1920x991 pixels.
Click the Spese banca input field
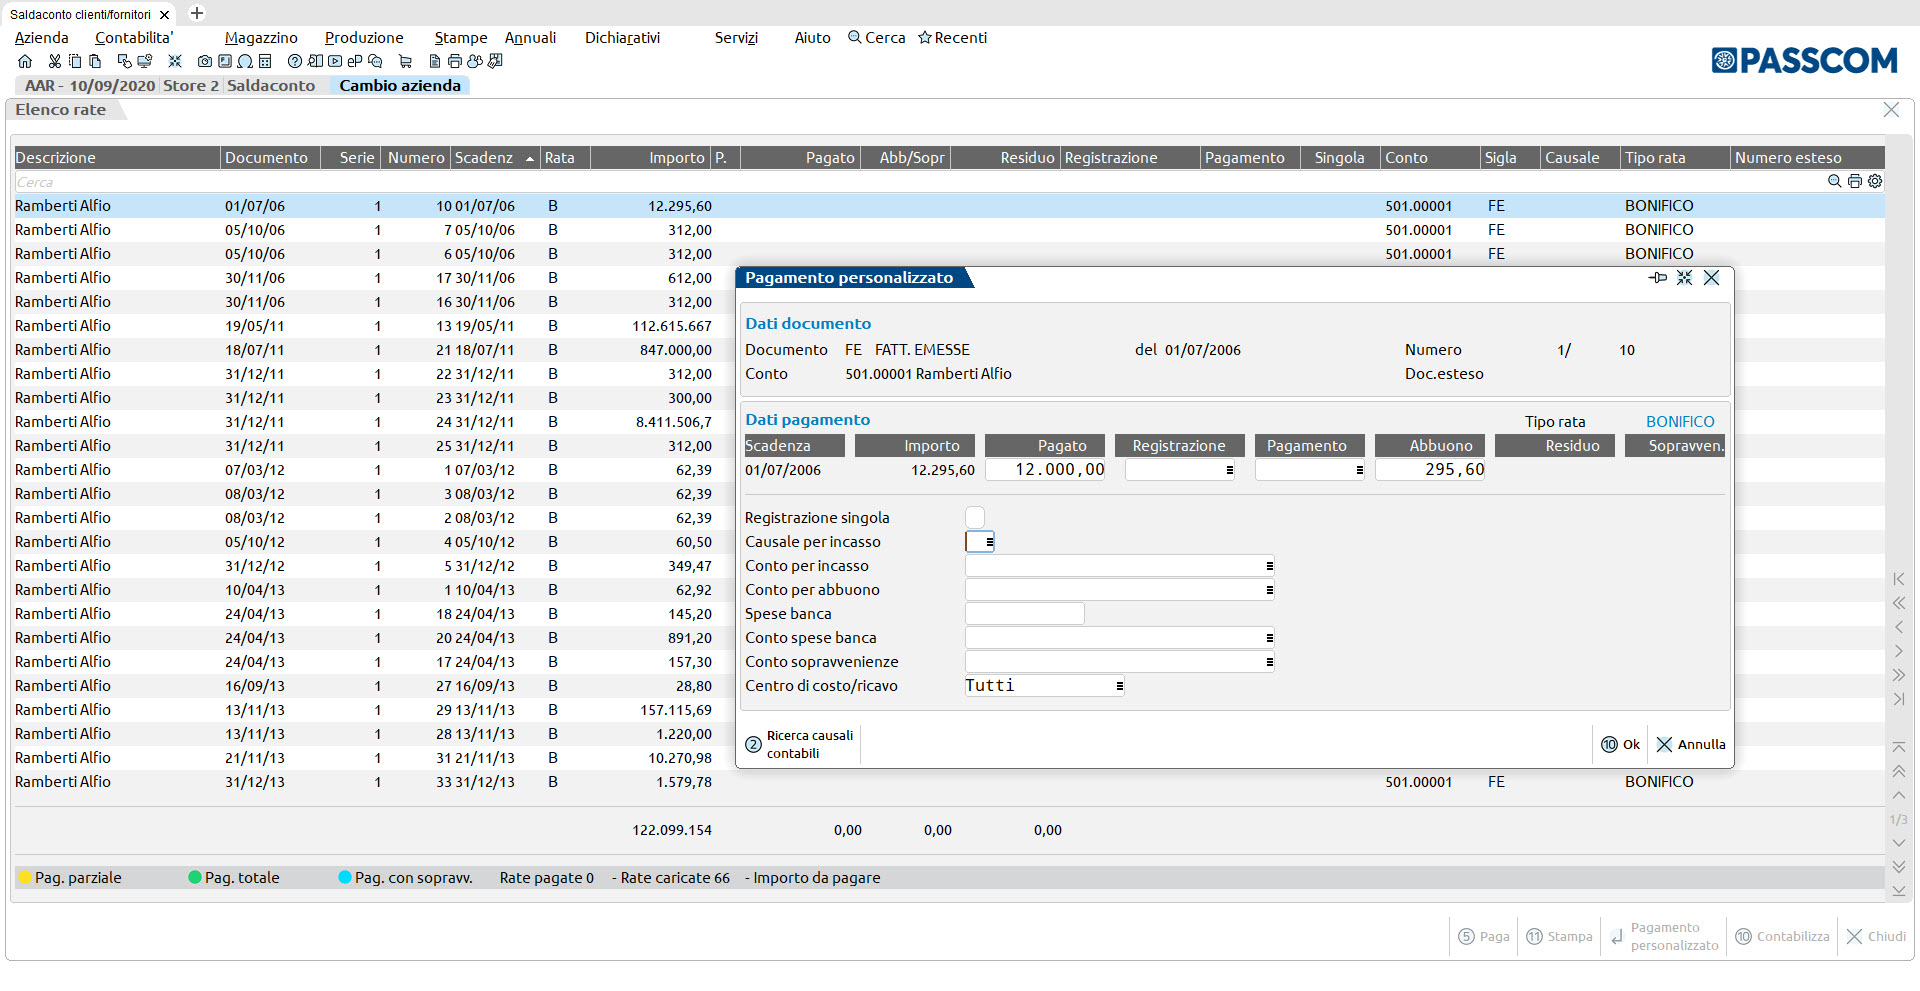click(x=1024, y=614)
